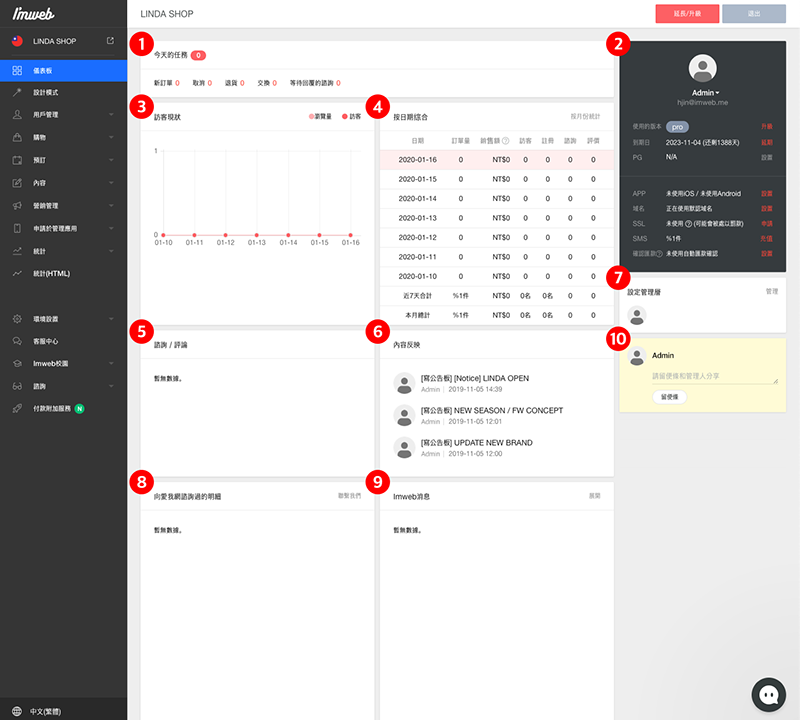
Task: Click the 2020-01-16 row in daily table
Action: (496, 160)
